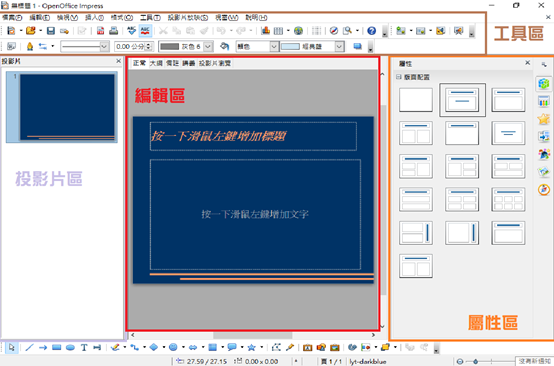Close the Properties sidebar panel
The width and height of the screenshot is (554, 366).
pyautogui.click(x=527, y=63)
